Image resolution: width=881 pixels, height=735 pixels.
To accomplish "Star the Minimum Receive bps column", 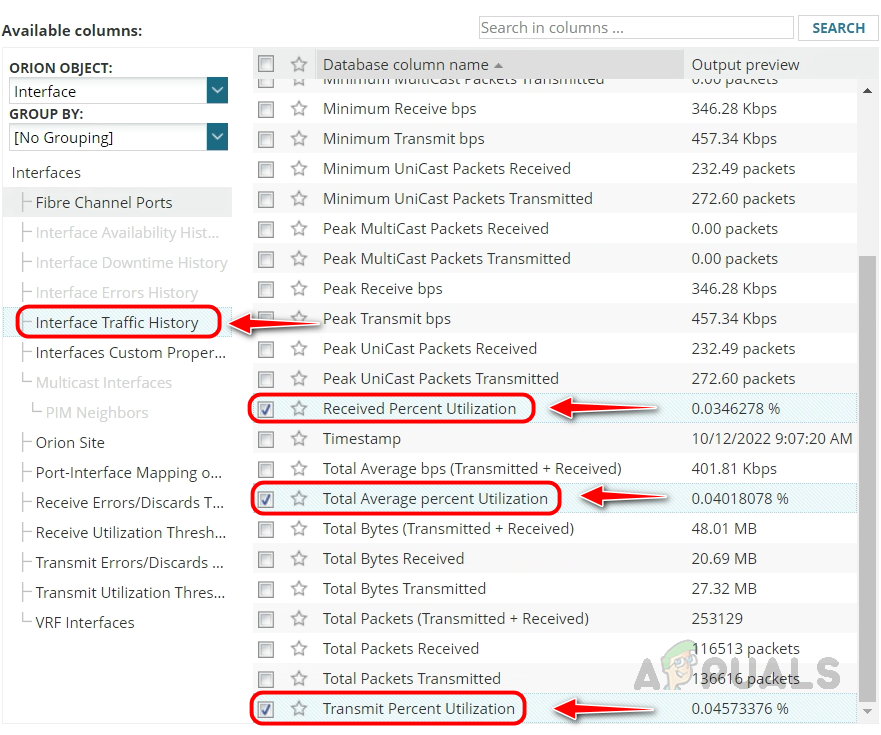I will click(299, 108).
